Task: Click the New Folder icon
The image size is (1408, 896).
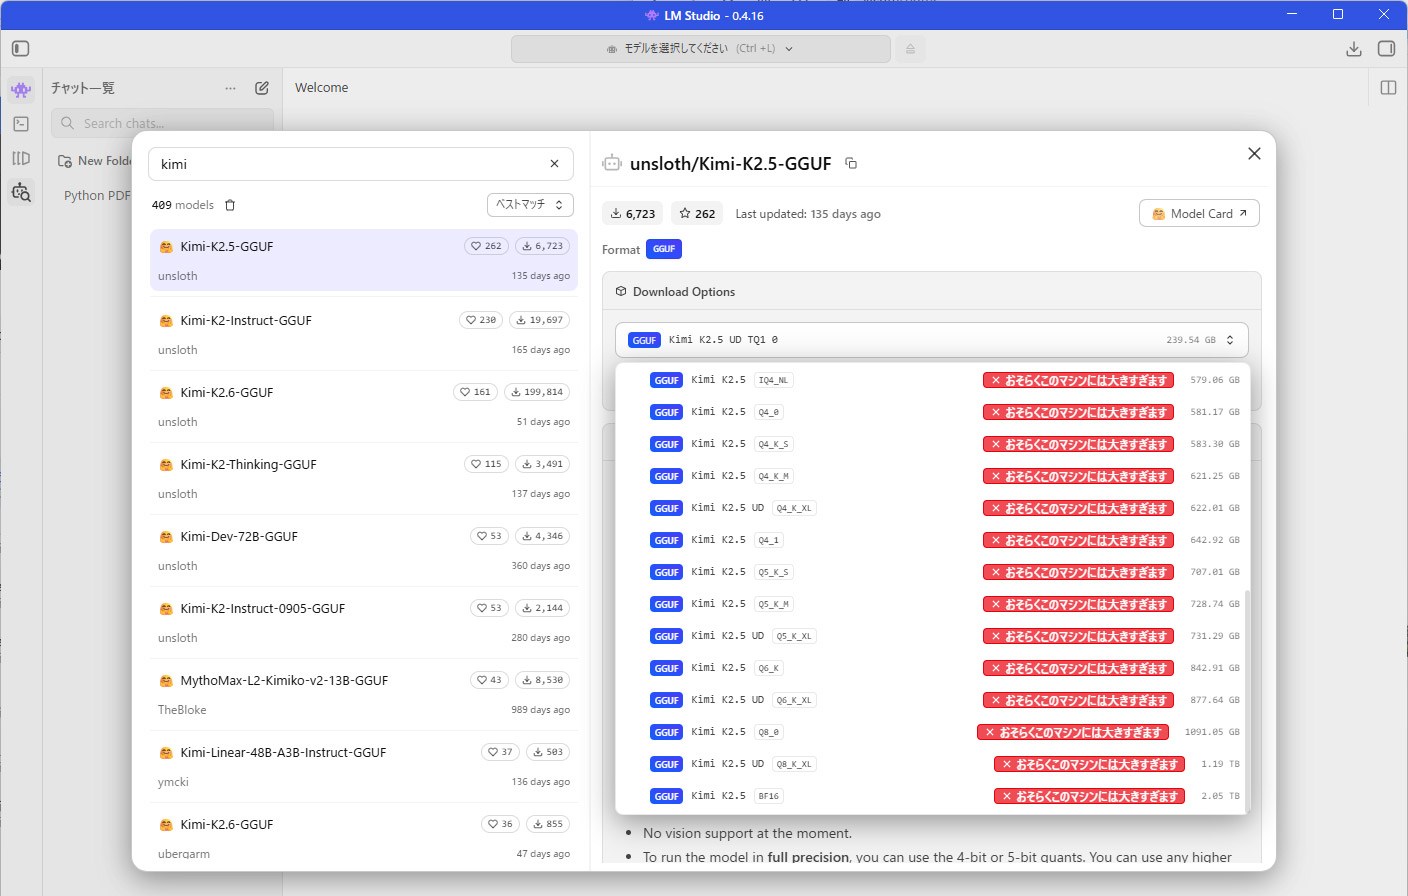Action: click(65, 161)
